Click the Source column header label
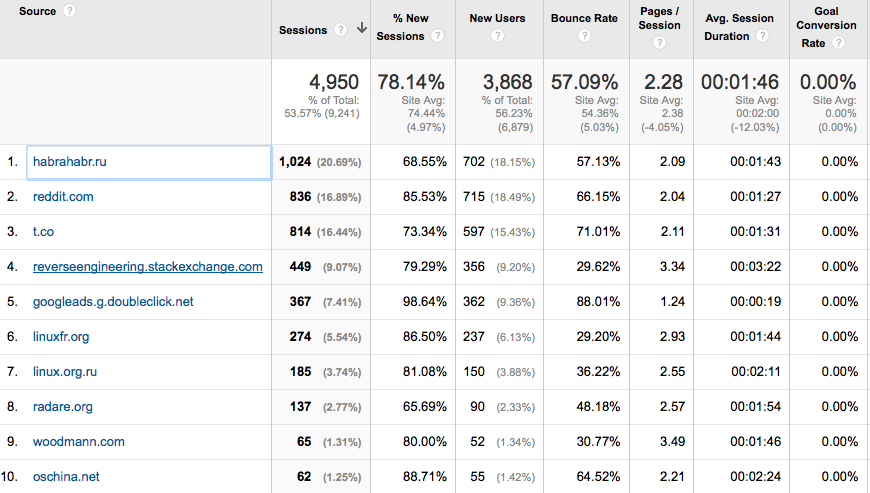This screenshot has width=870, height=493. click(37, 11)
